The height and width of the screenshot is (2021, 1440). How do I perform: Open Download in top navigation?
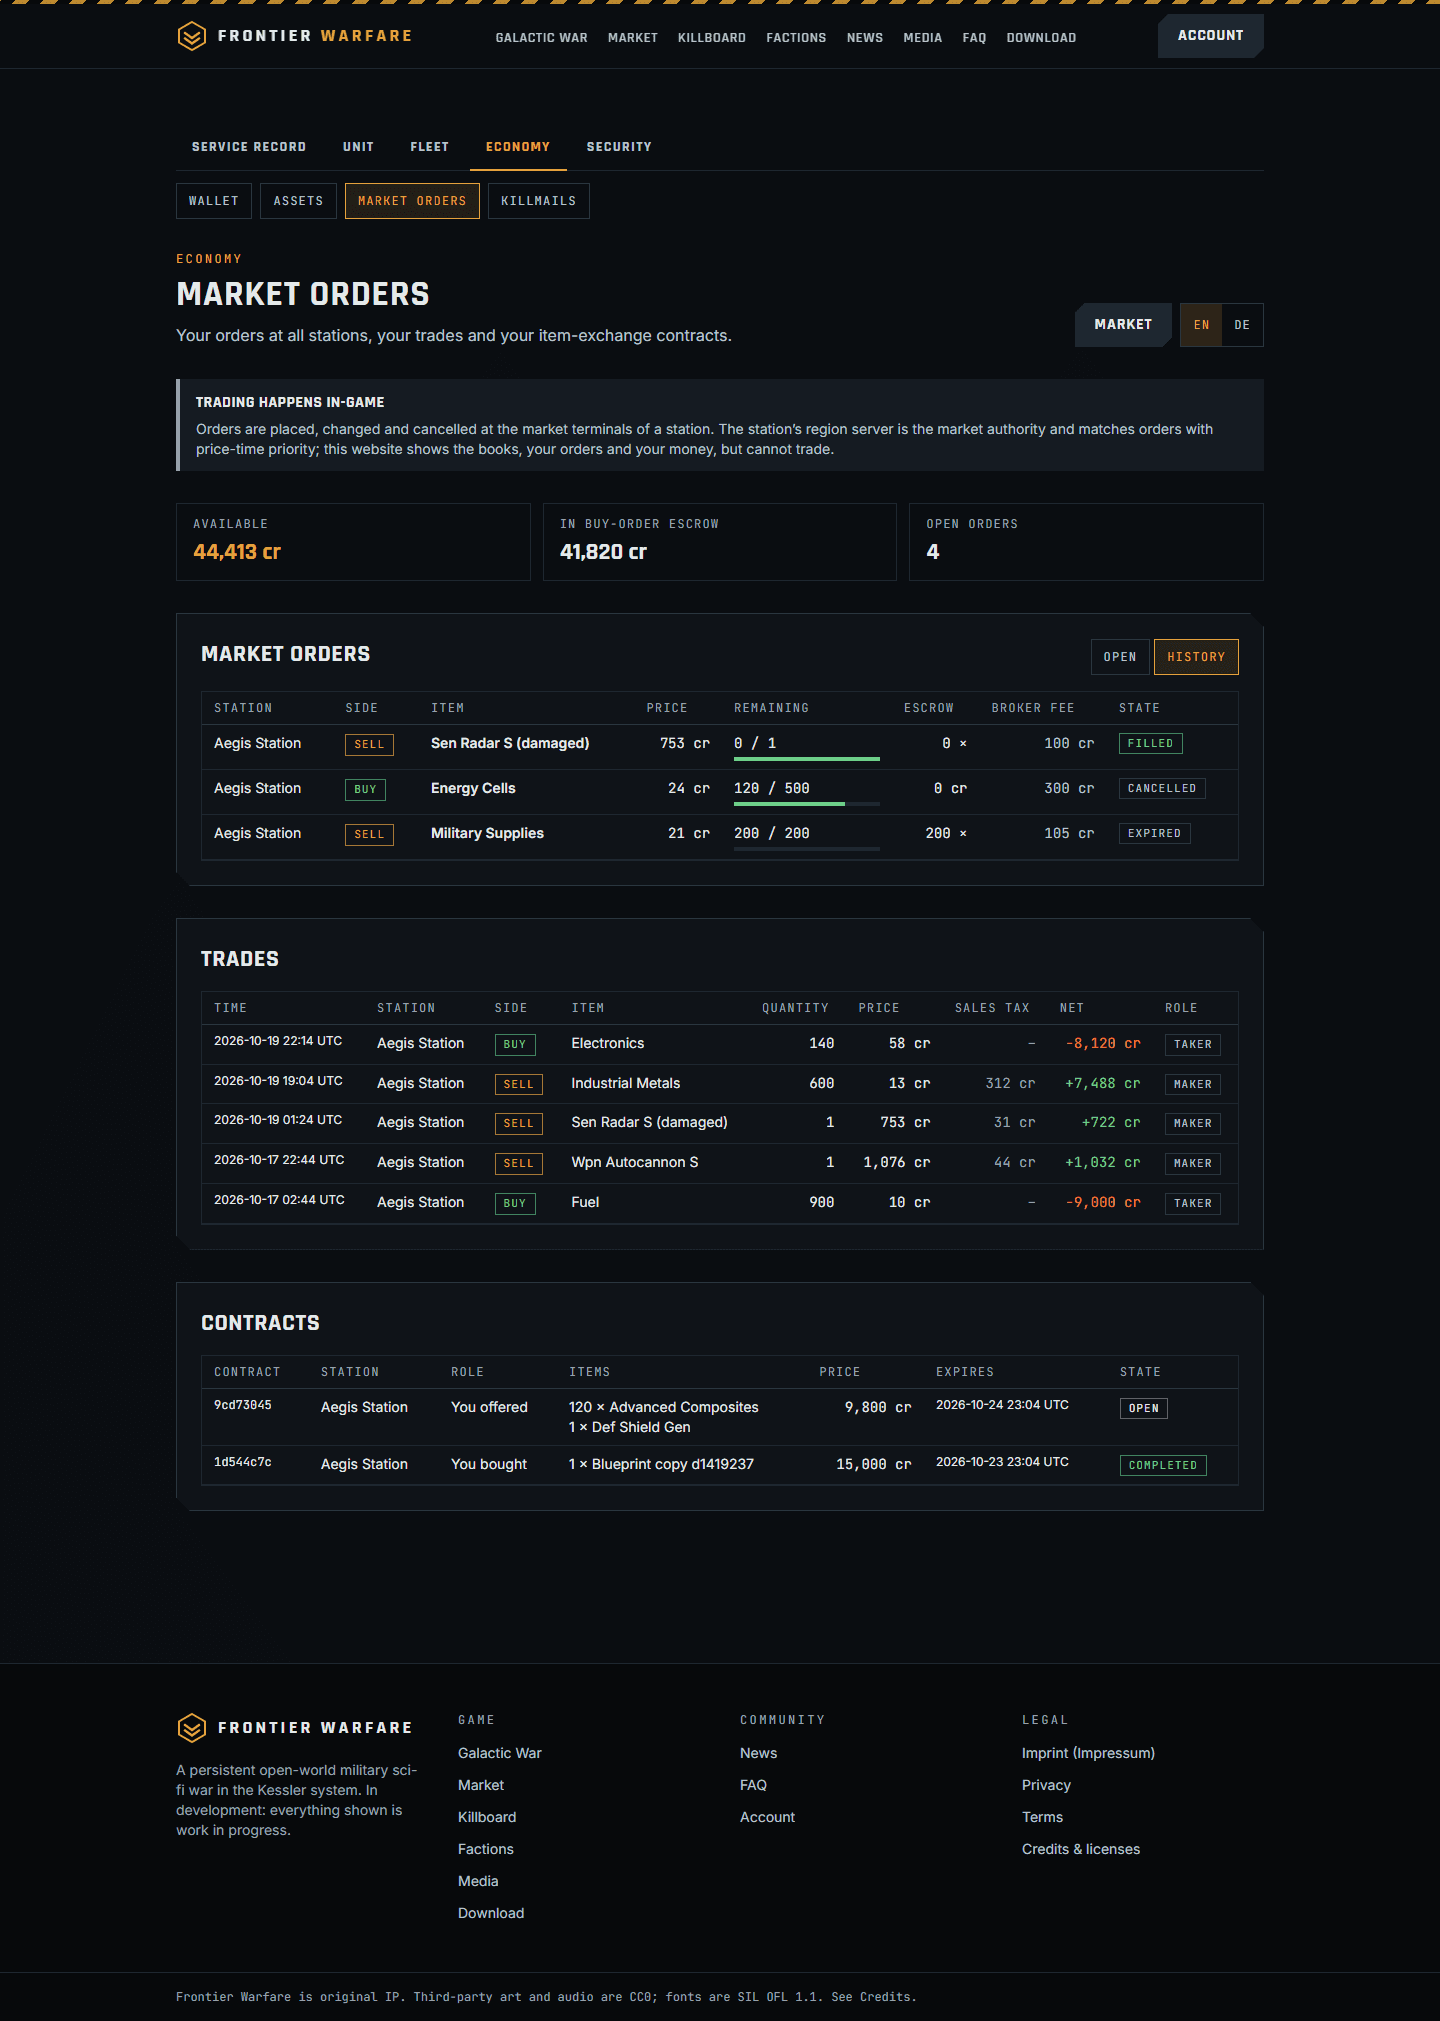point(1041,38)
